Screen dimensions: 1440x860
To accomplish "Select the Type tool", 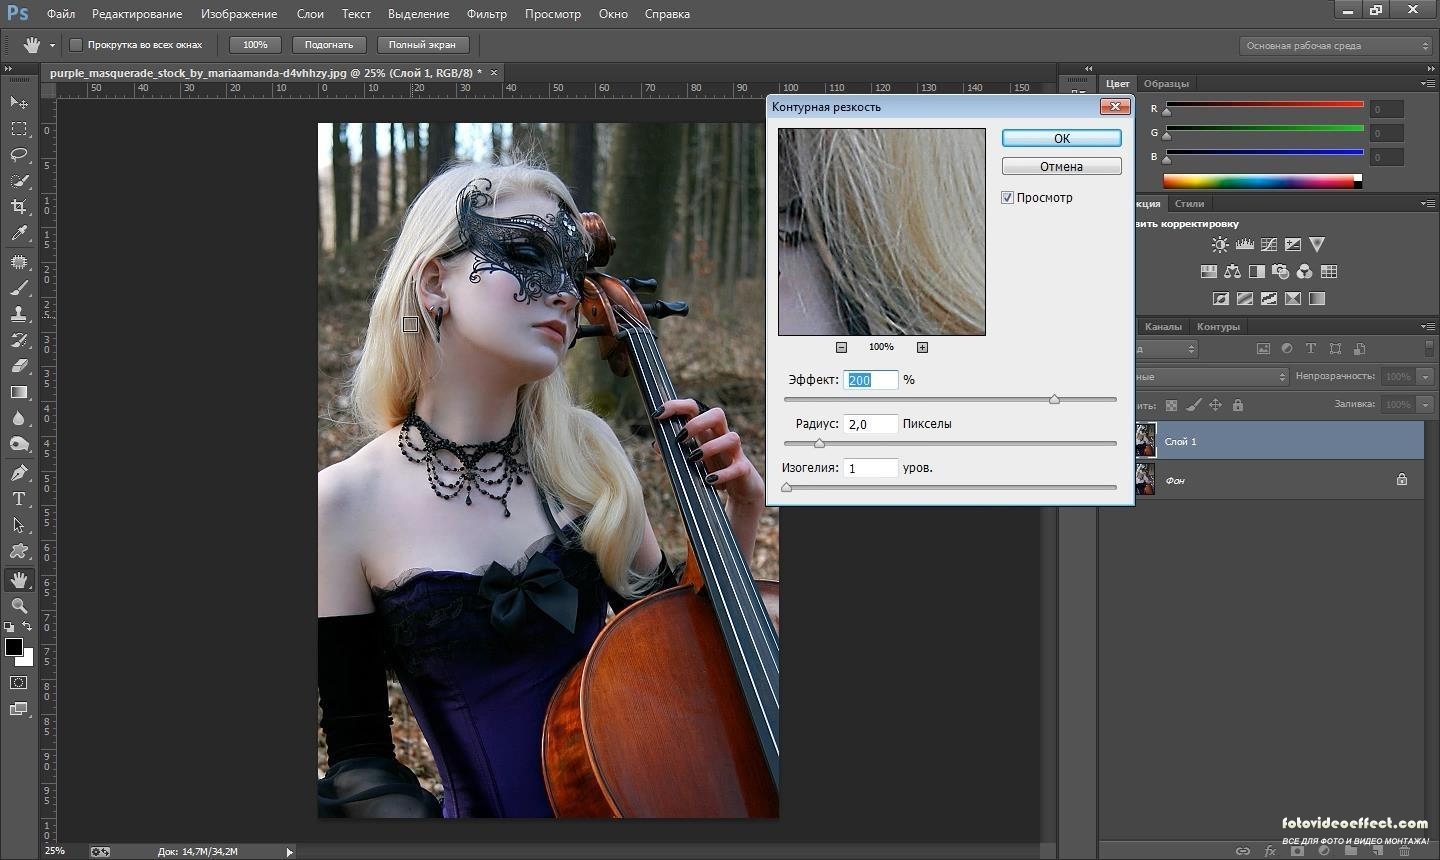I will (x=19, y=498).
